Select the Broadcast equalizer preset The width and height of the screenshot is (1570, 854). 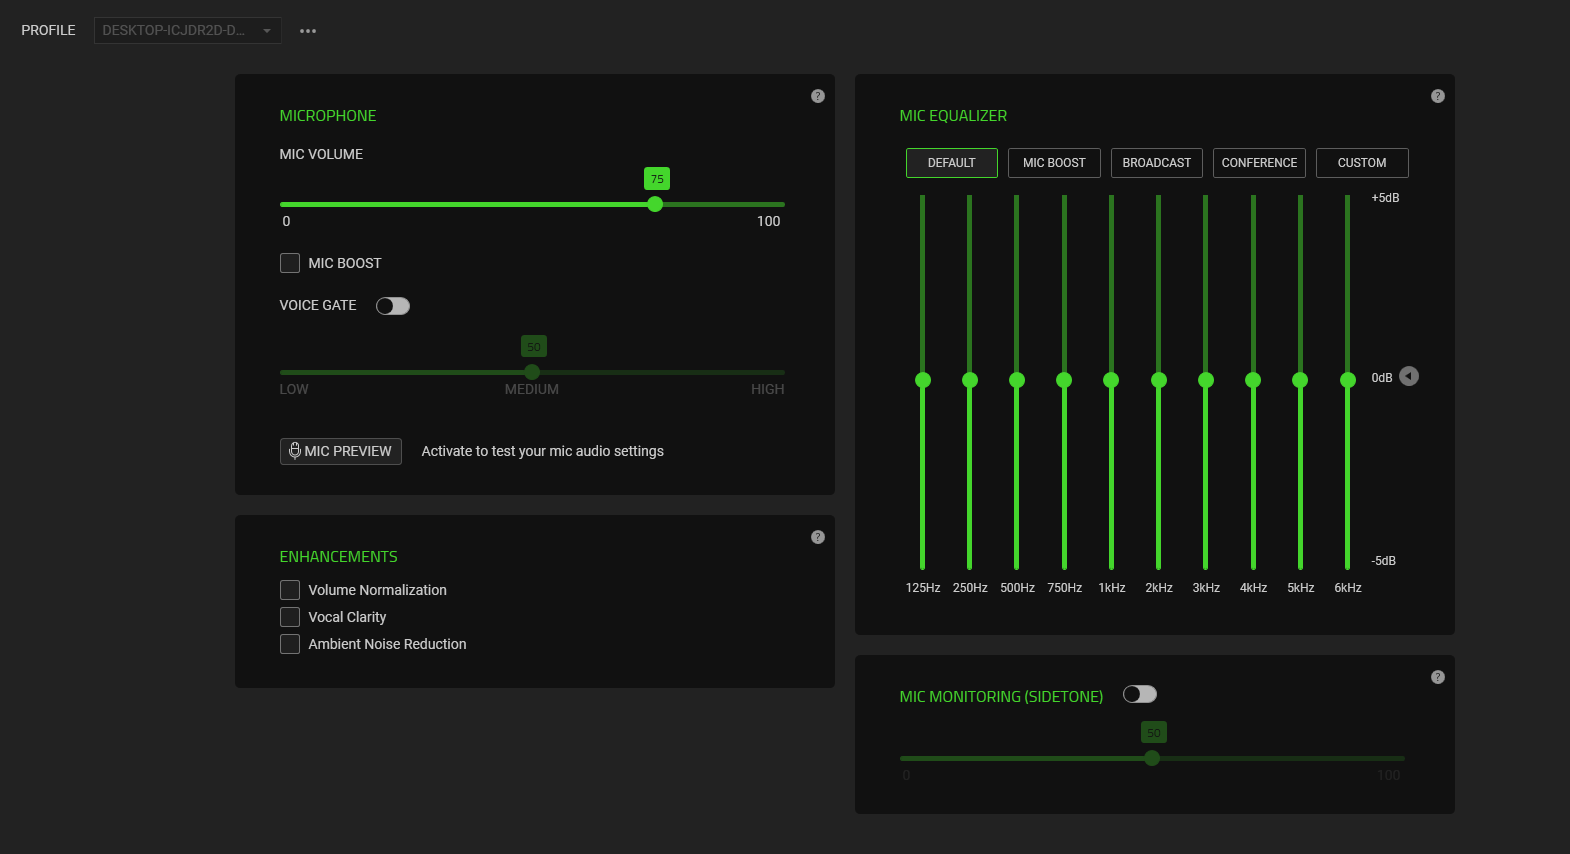[x=1156, y=163]
